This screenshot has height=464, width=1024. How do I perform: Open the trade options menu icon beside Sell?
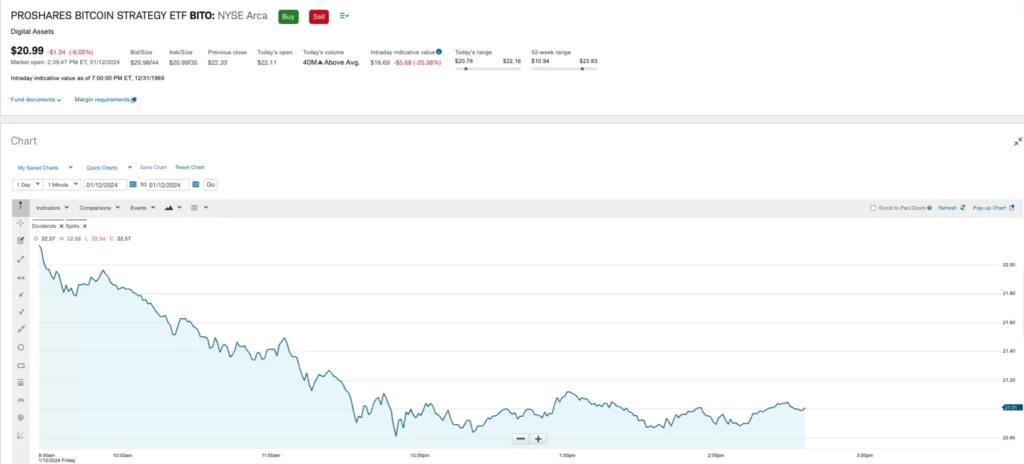tap(344, 16)
